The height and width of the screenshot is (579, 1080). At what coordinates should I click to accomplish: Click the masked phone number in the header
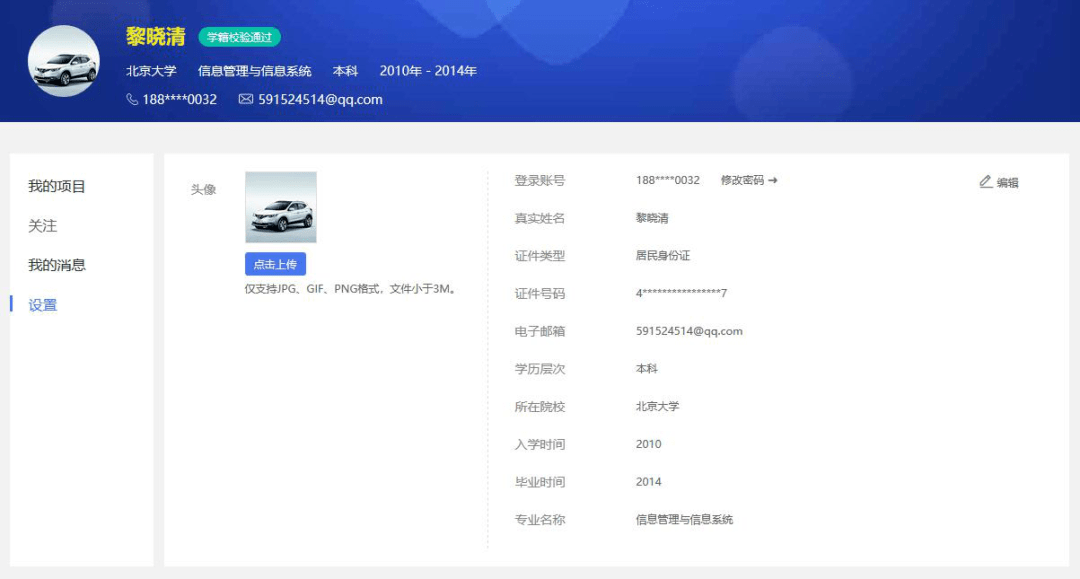coord(179,99)
